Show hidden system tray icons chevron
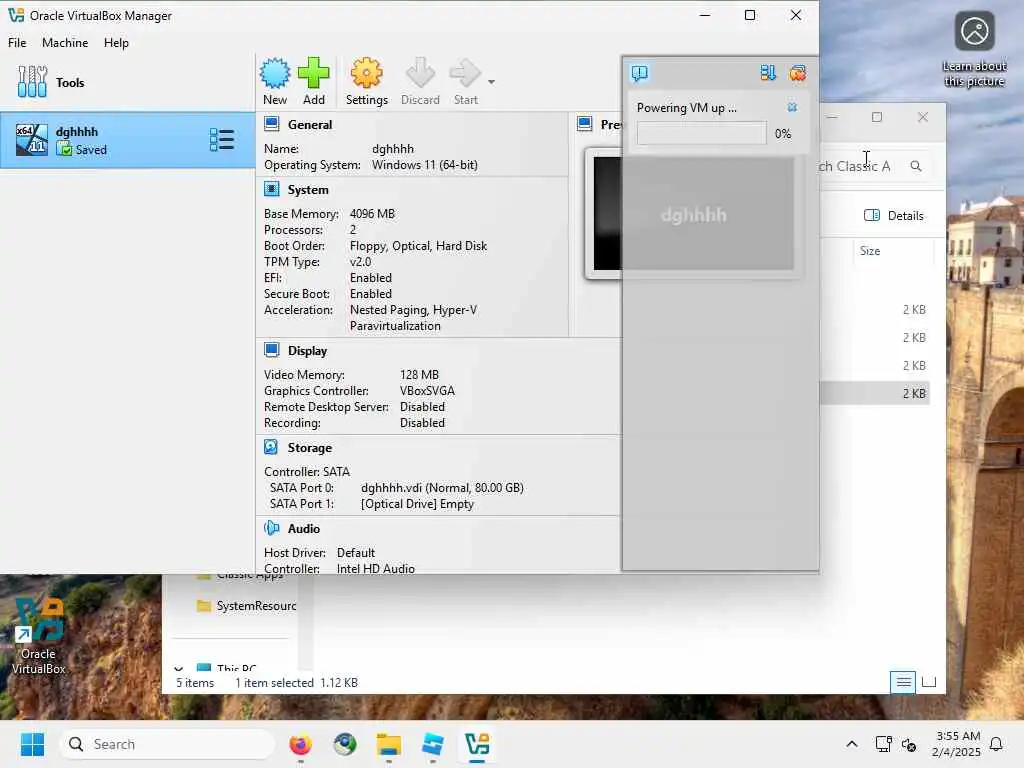This screenshot has height=768, width=1024. pos(852,744)
